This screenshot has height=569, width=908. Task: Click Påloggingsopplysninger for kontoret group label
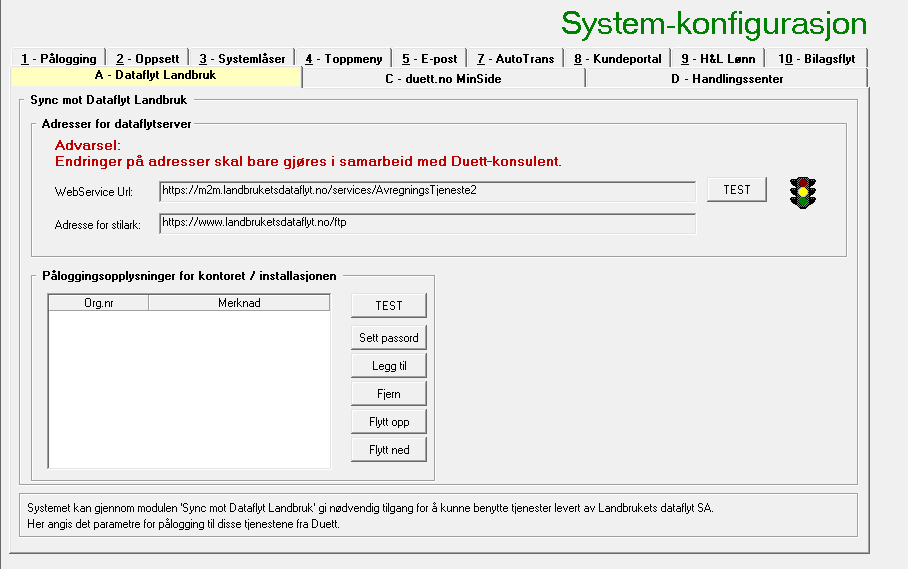[189, 276]
